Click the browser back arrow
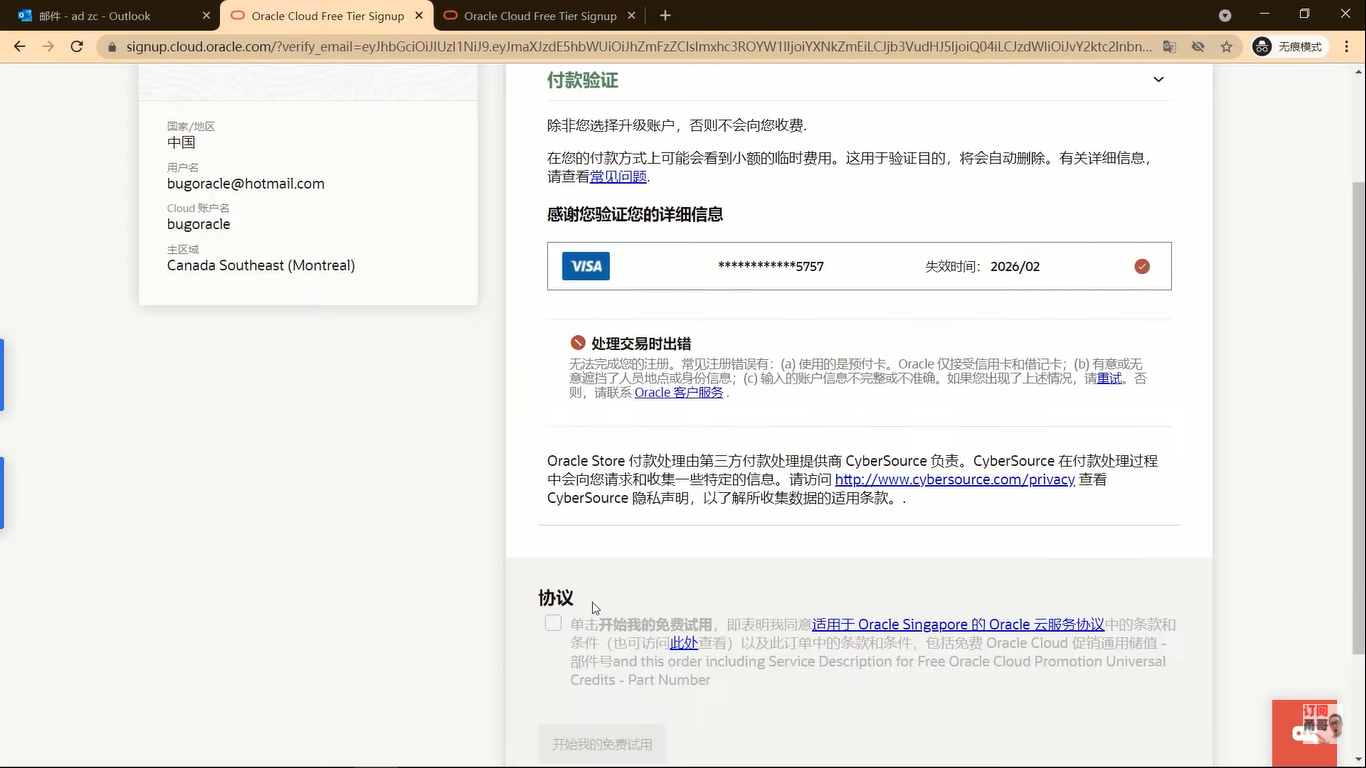1366x768 pixels. click(19, 46)
